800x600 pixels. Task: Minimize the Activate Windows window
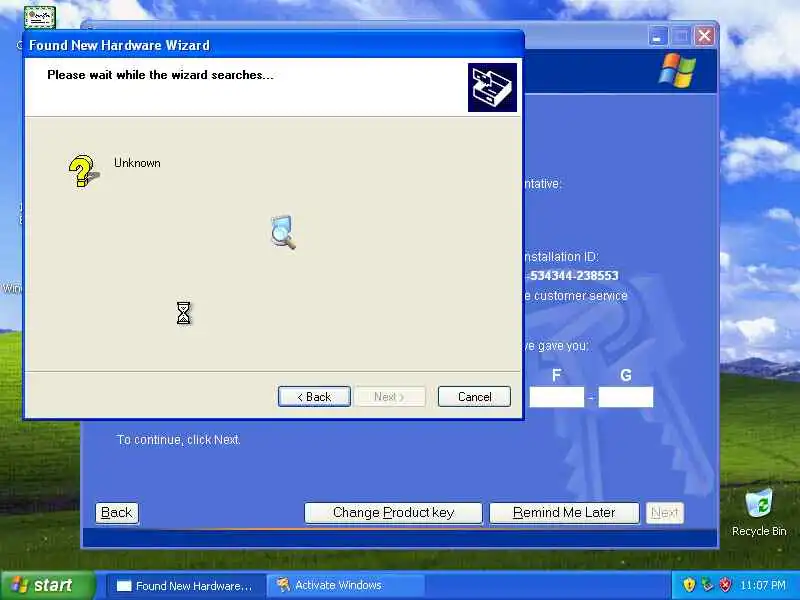(x=658, y=36)
